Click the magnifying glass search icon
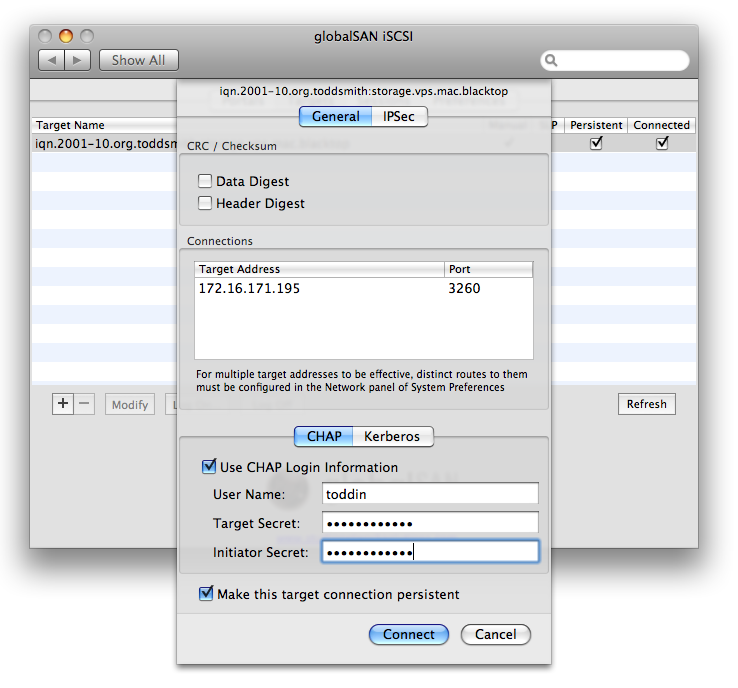This screenshot has width=738, height=688. click(551, 60)
